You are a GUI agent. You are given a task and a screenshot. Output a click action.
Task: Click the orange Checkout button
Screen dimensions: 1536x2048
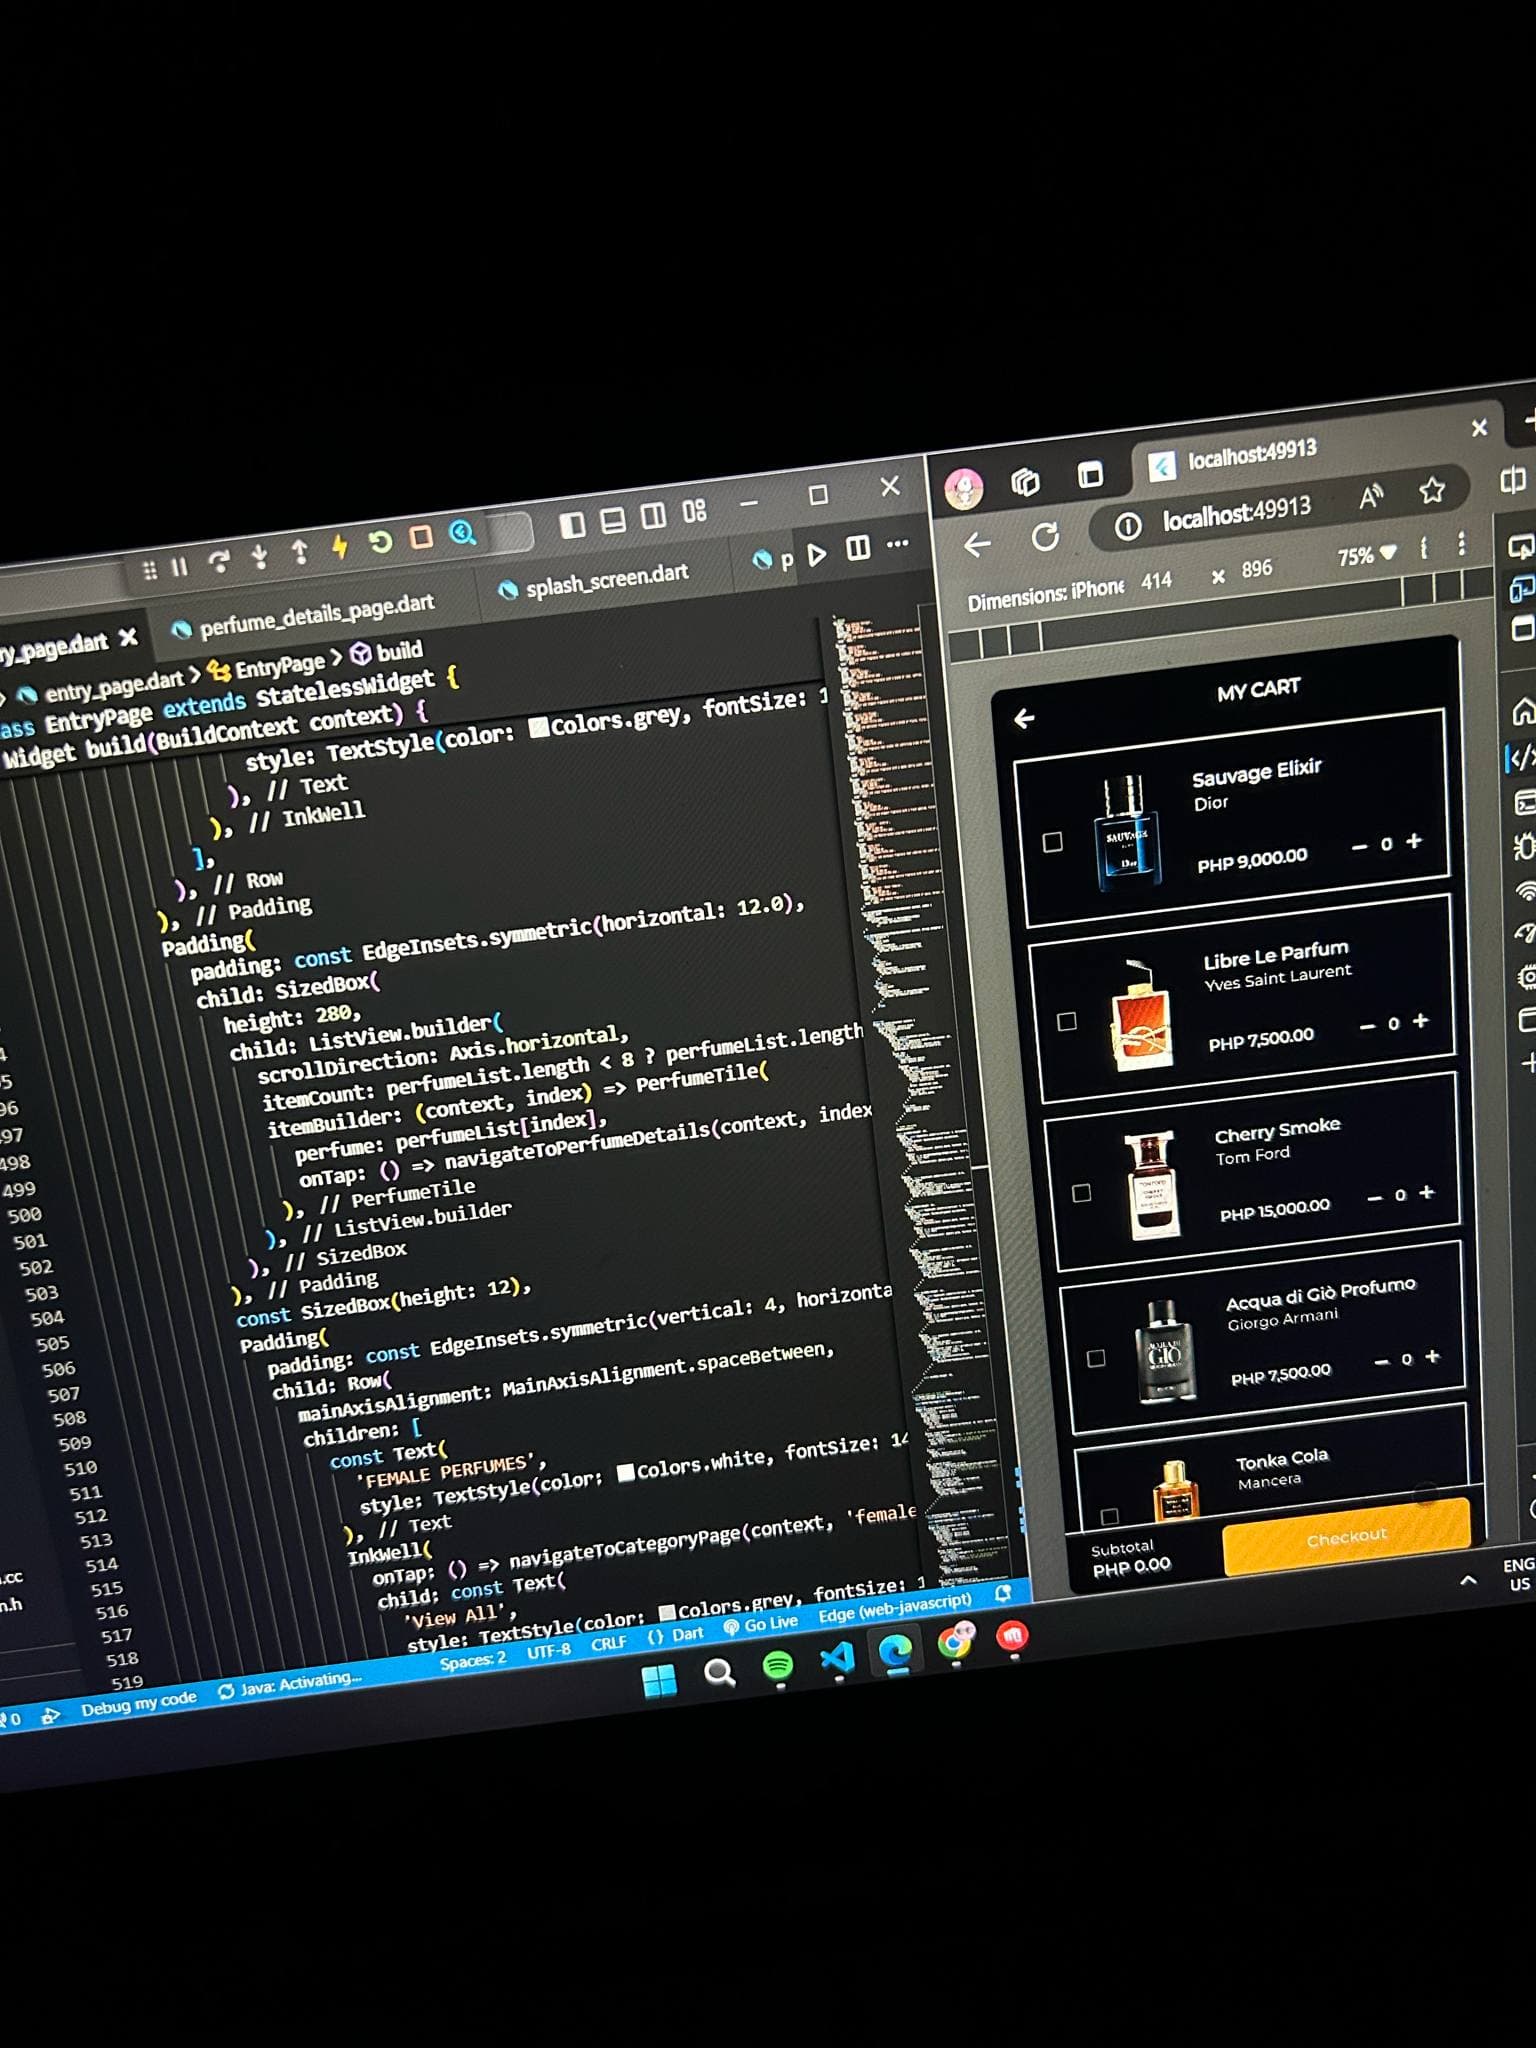coord(1346,1537)
